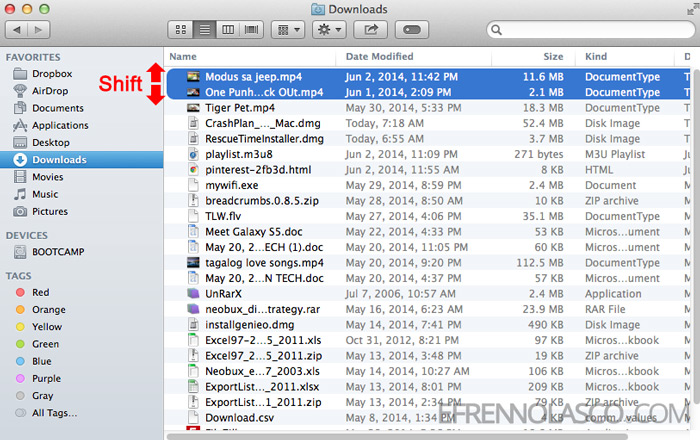Click the Edit Tags toolbar button
The image size is (700, 440).
pos(412,30)
